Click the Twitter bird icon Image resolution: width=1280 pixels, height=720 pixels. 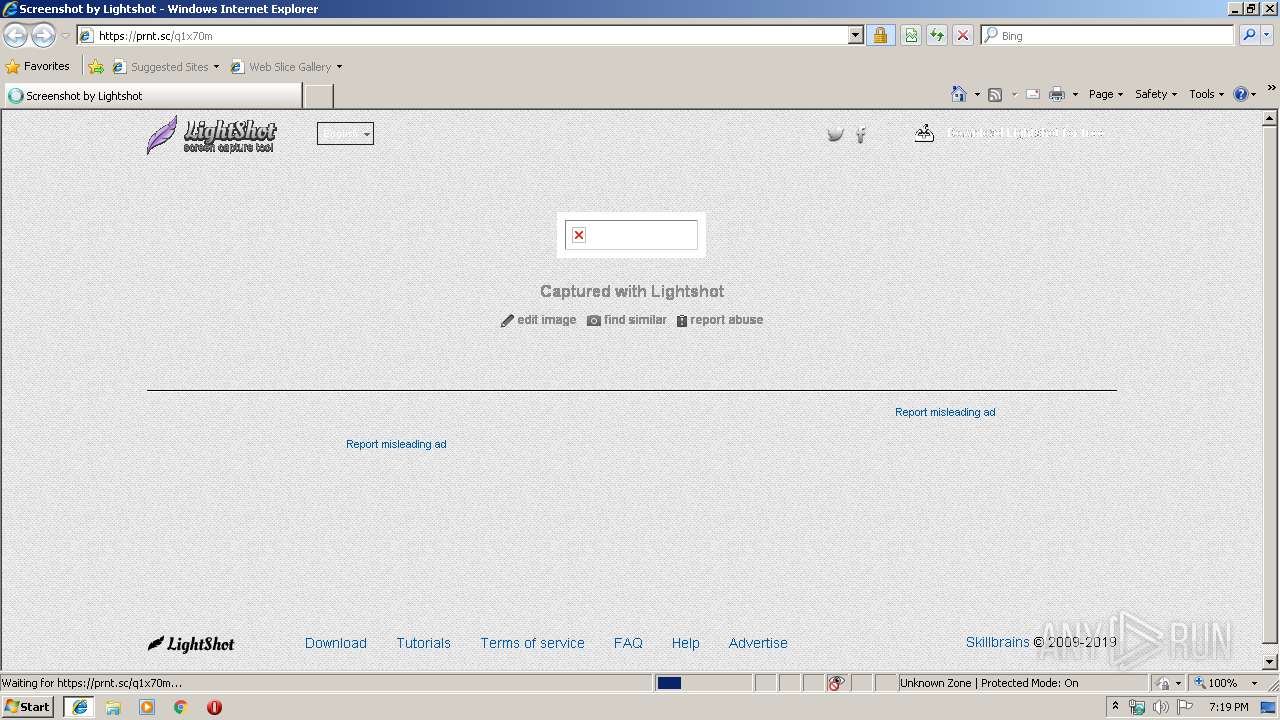[835, 134]
